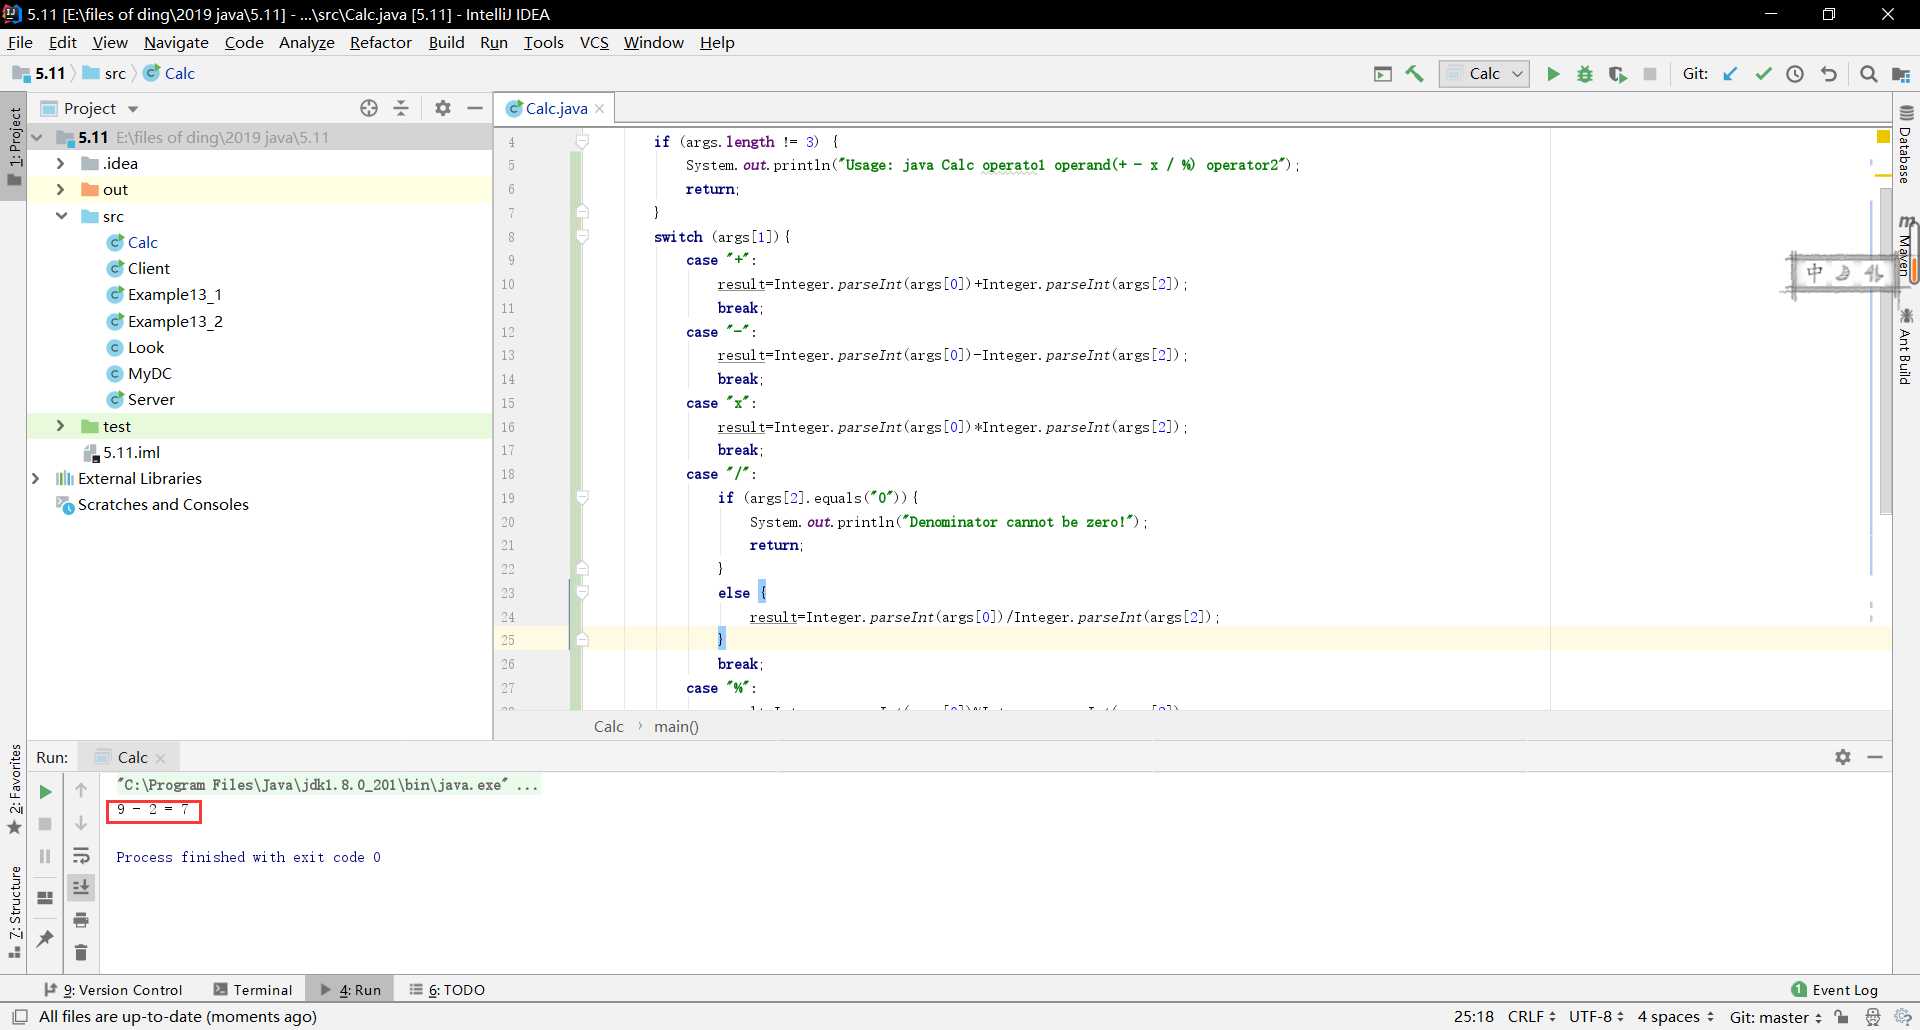Open the Analyze menu

click(306, 42)
